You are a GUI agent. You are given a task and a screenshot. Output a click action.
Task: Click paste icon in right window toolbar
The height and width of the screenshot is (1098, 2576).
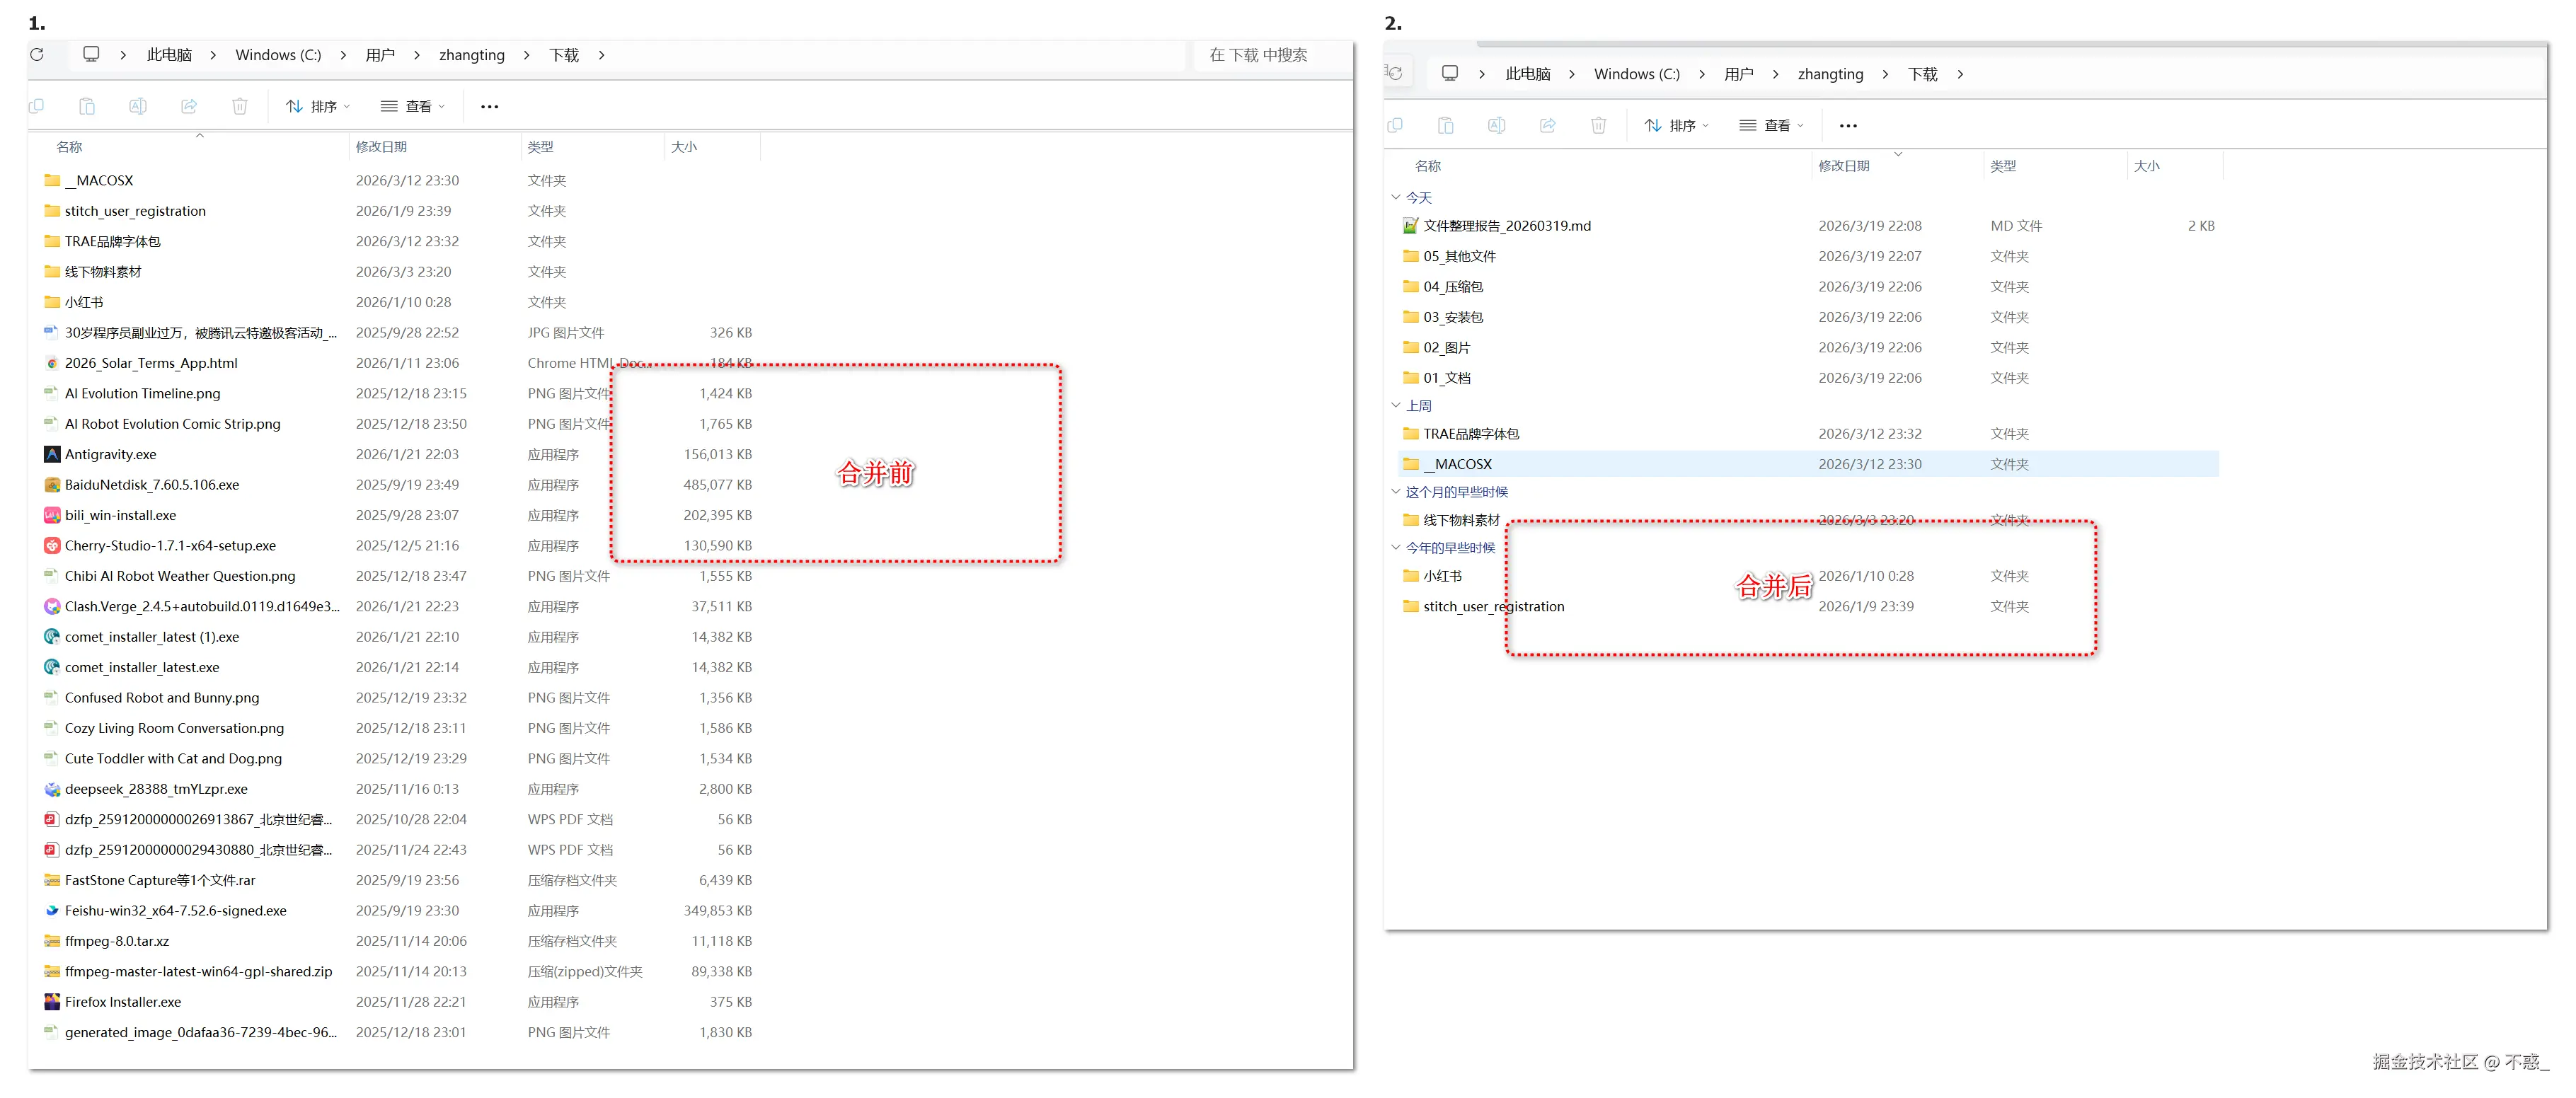click(x=1445, y=125)
